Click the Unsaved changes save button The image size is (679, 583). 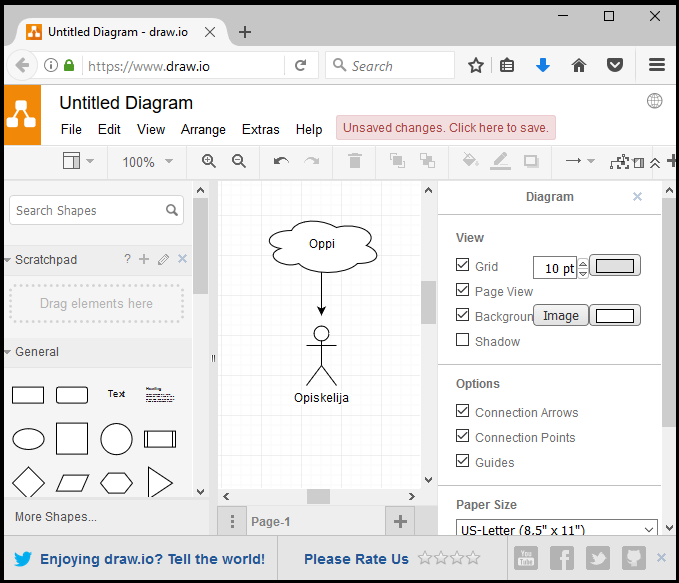click(x=445, y=128)
